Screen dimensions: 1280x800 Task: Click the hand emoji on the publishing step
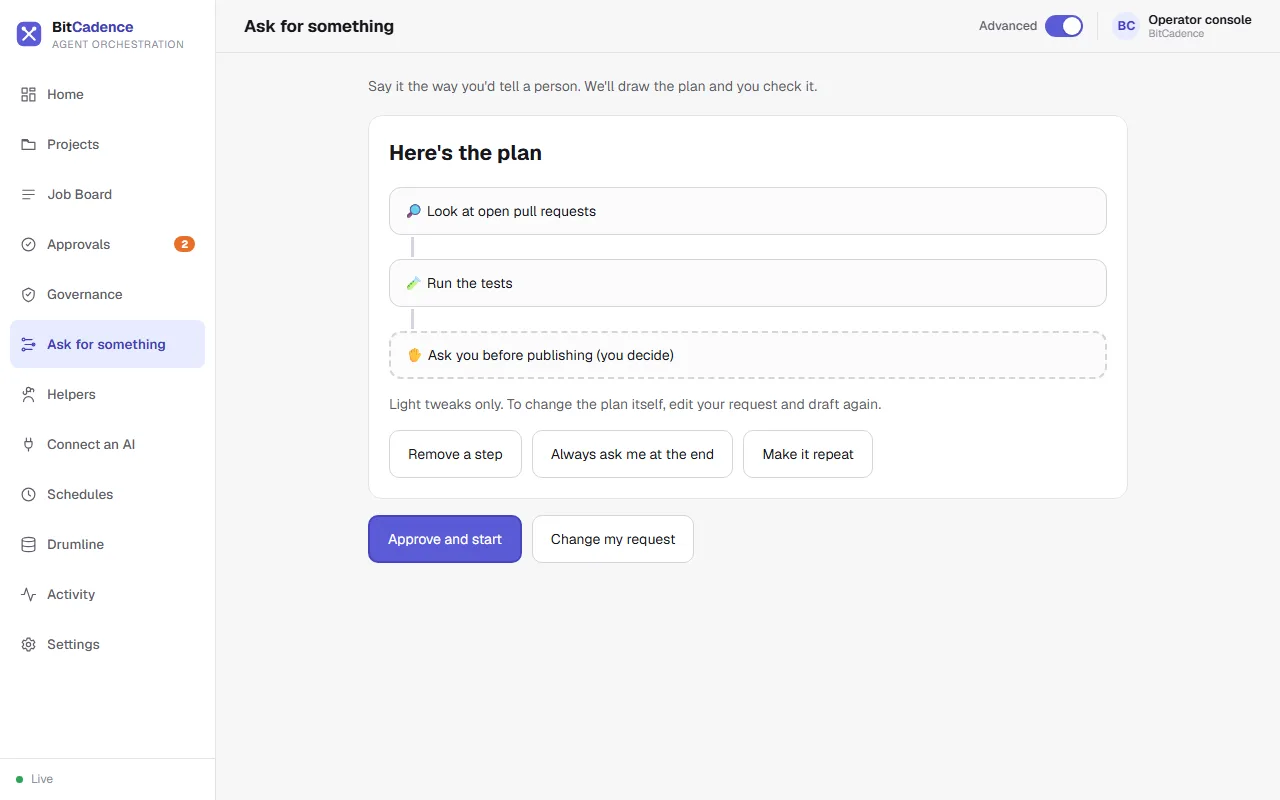[x=415, y=355]
